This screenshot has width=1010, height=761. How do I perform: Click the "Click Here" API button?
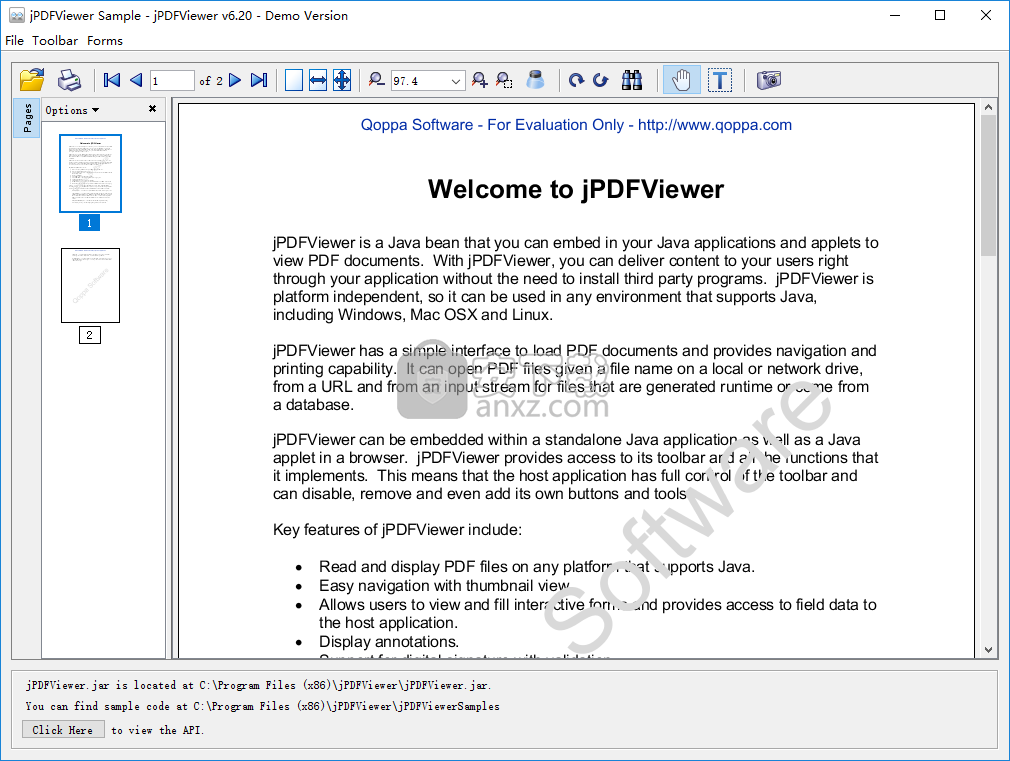coord(63,730)
